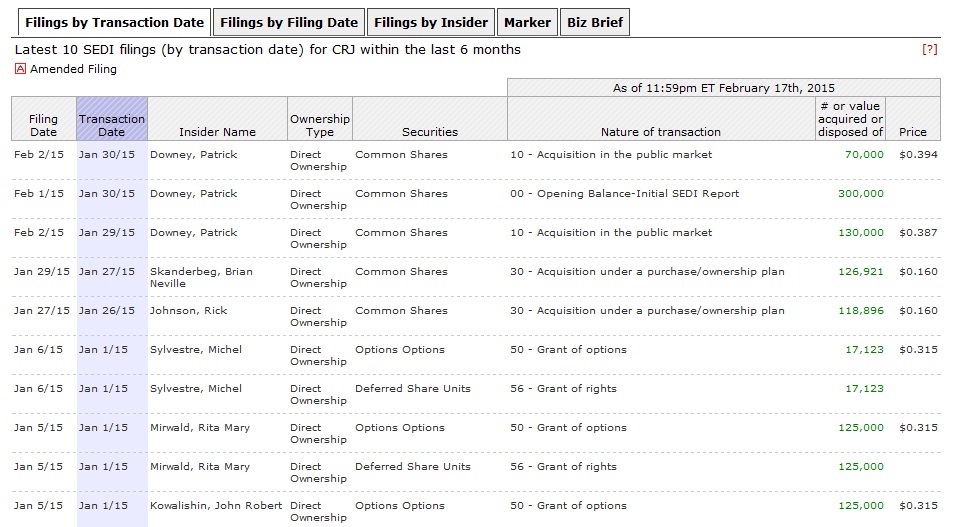Image resolution: width=971 pixels, height=527 pixels.
Task: Open the Biz Brief tab
Action: pos(594,23)
